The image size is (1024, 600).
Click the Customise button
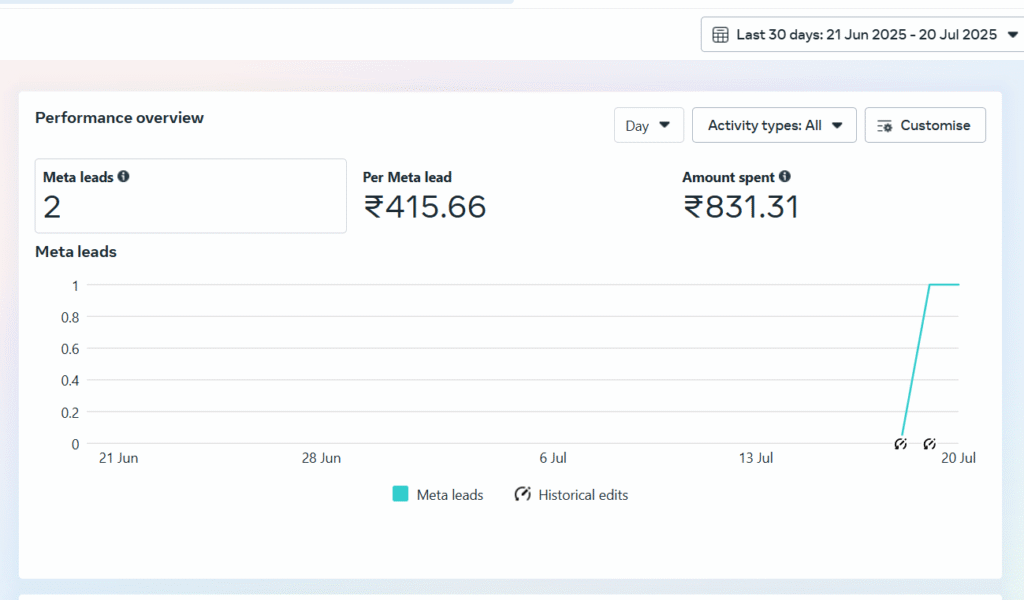tap(924, 125)
